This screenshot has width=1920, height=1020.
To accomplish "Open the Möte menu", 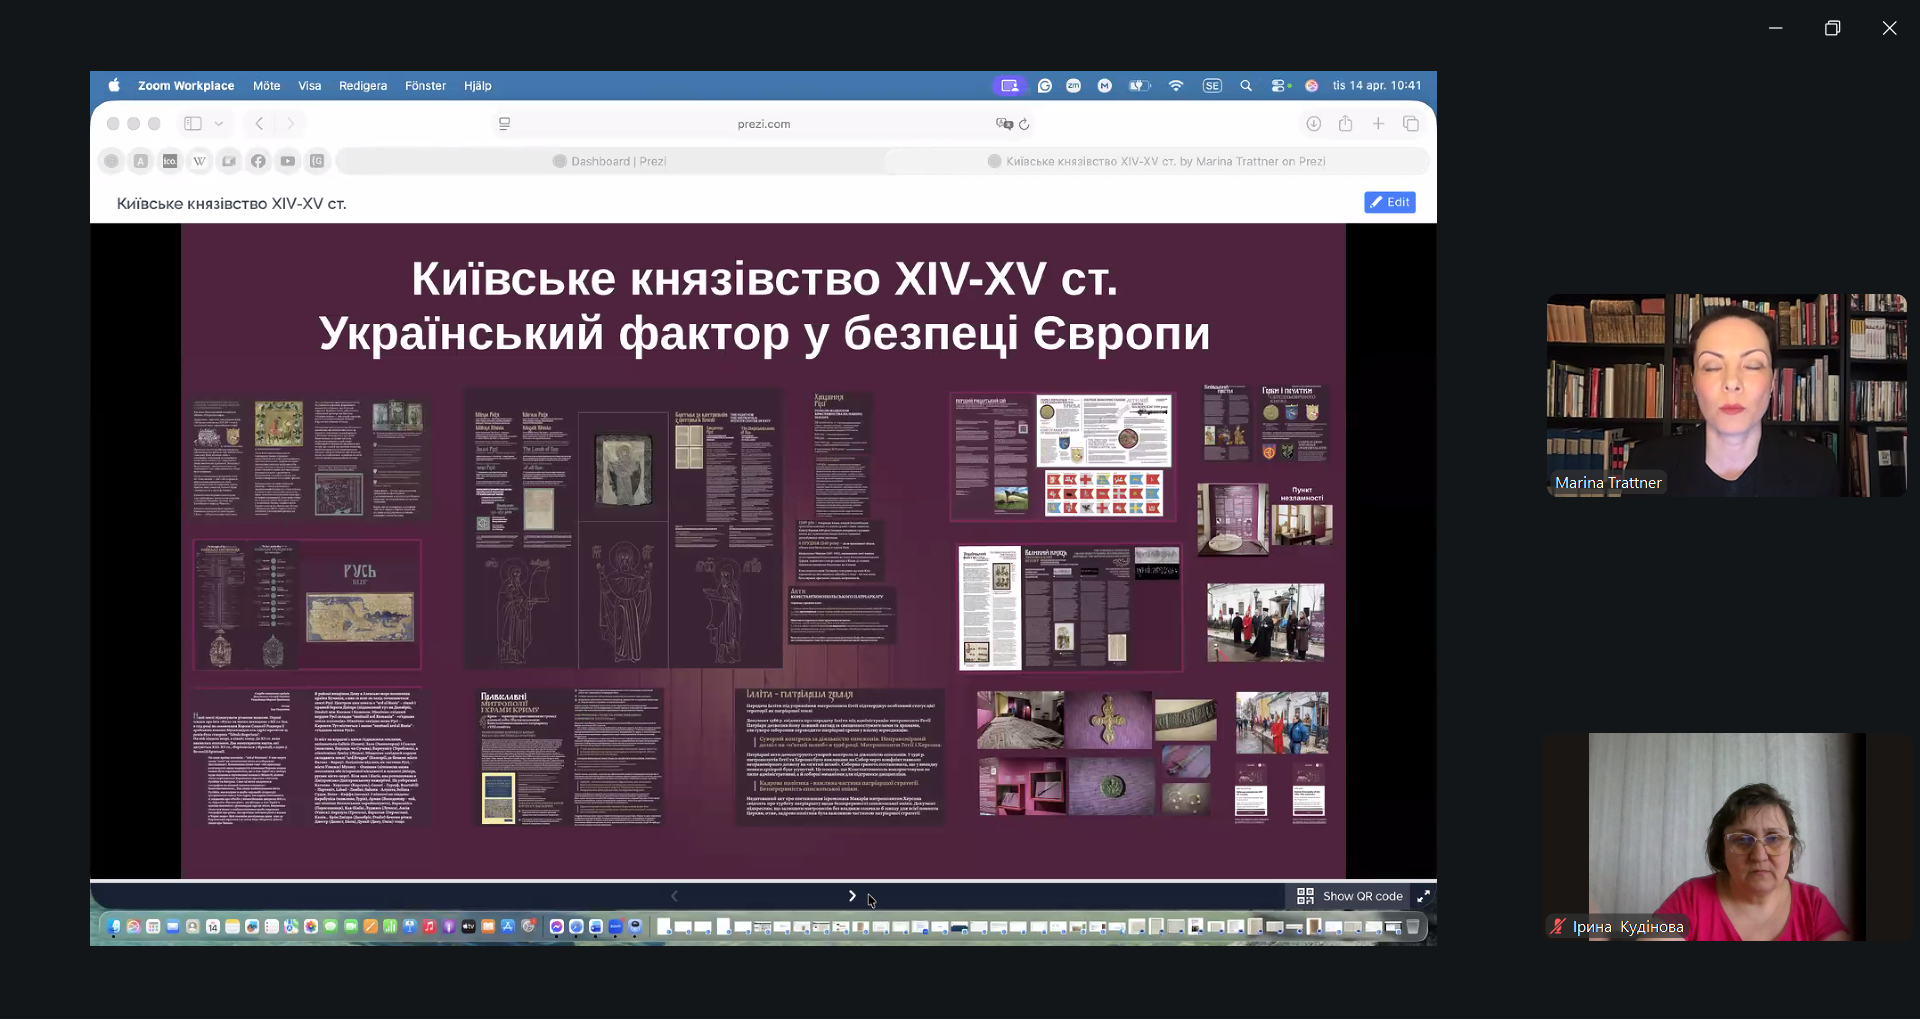I will click(x=266, y=86).
